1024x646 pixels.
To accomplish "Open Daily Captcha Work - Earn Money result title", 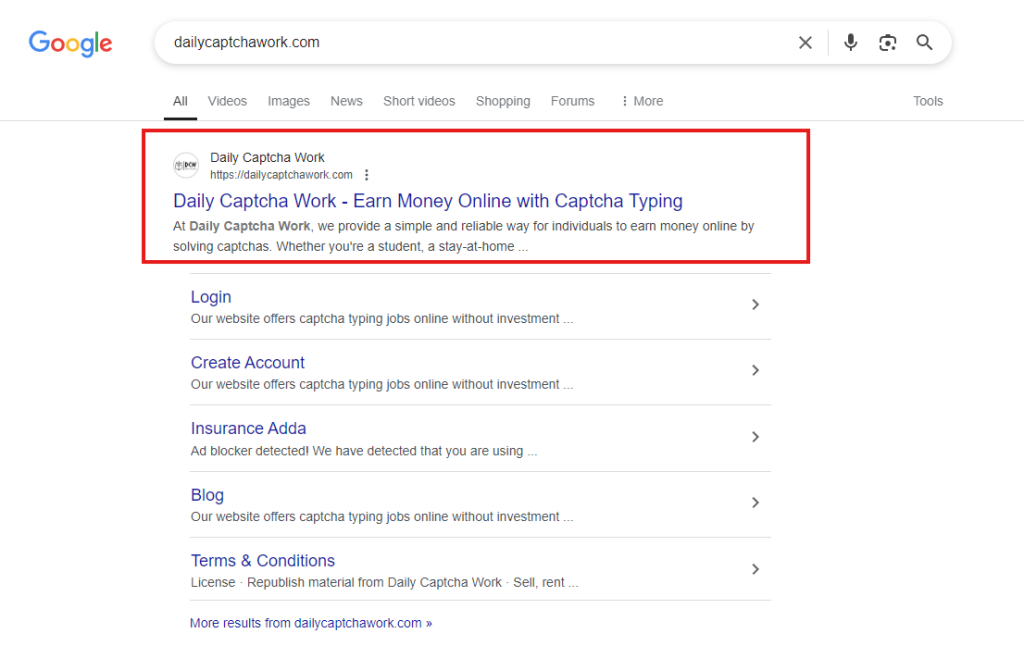I will [428, 201].
